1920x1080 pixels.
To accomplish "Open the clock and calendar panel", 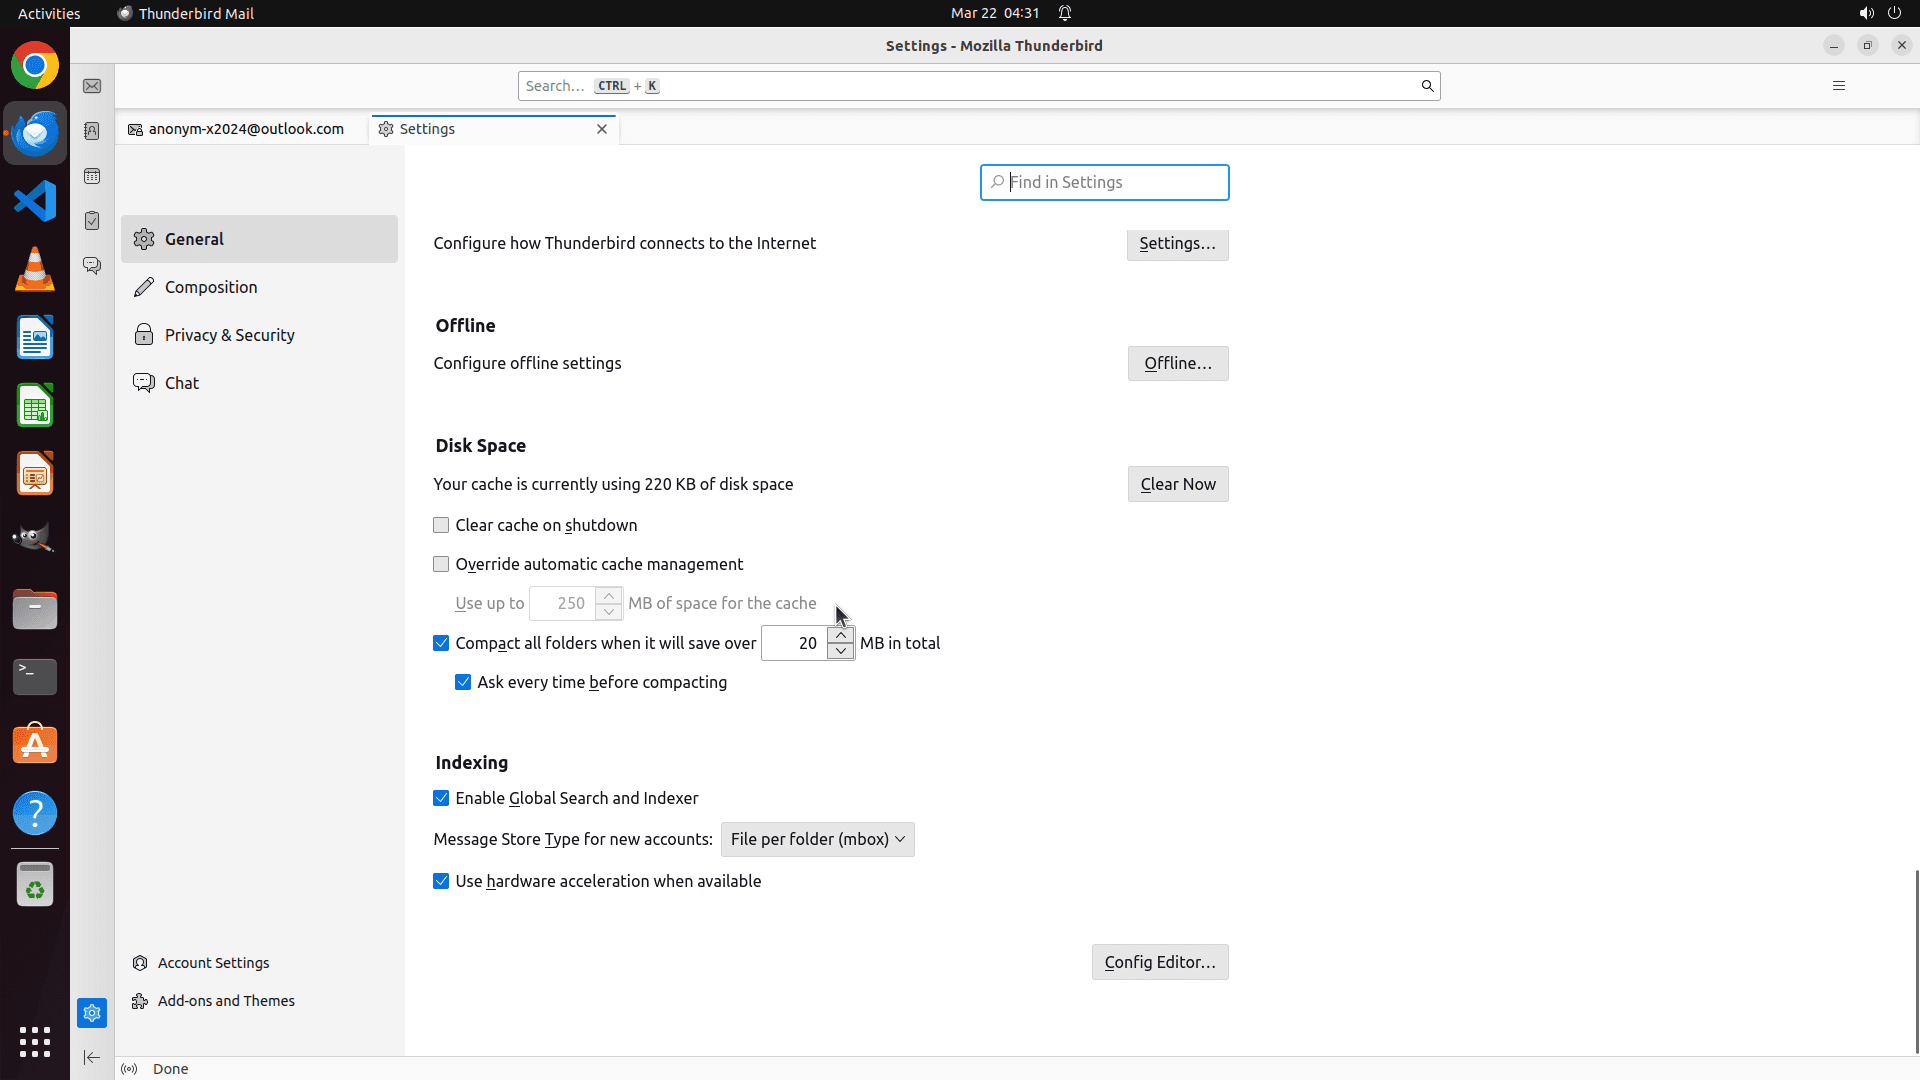I will [x=994, y=13].
